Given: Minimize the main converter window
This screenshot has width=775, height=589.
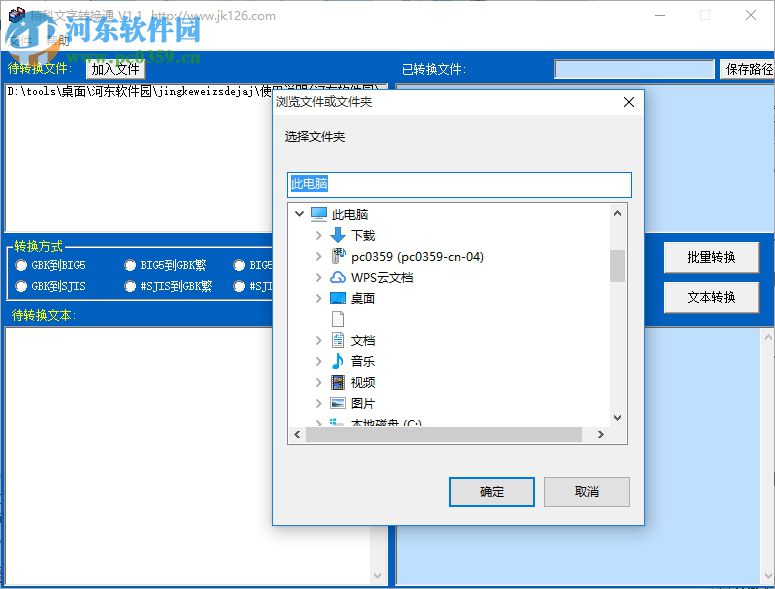Looking at the screenshot, I should coord(660,15).
